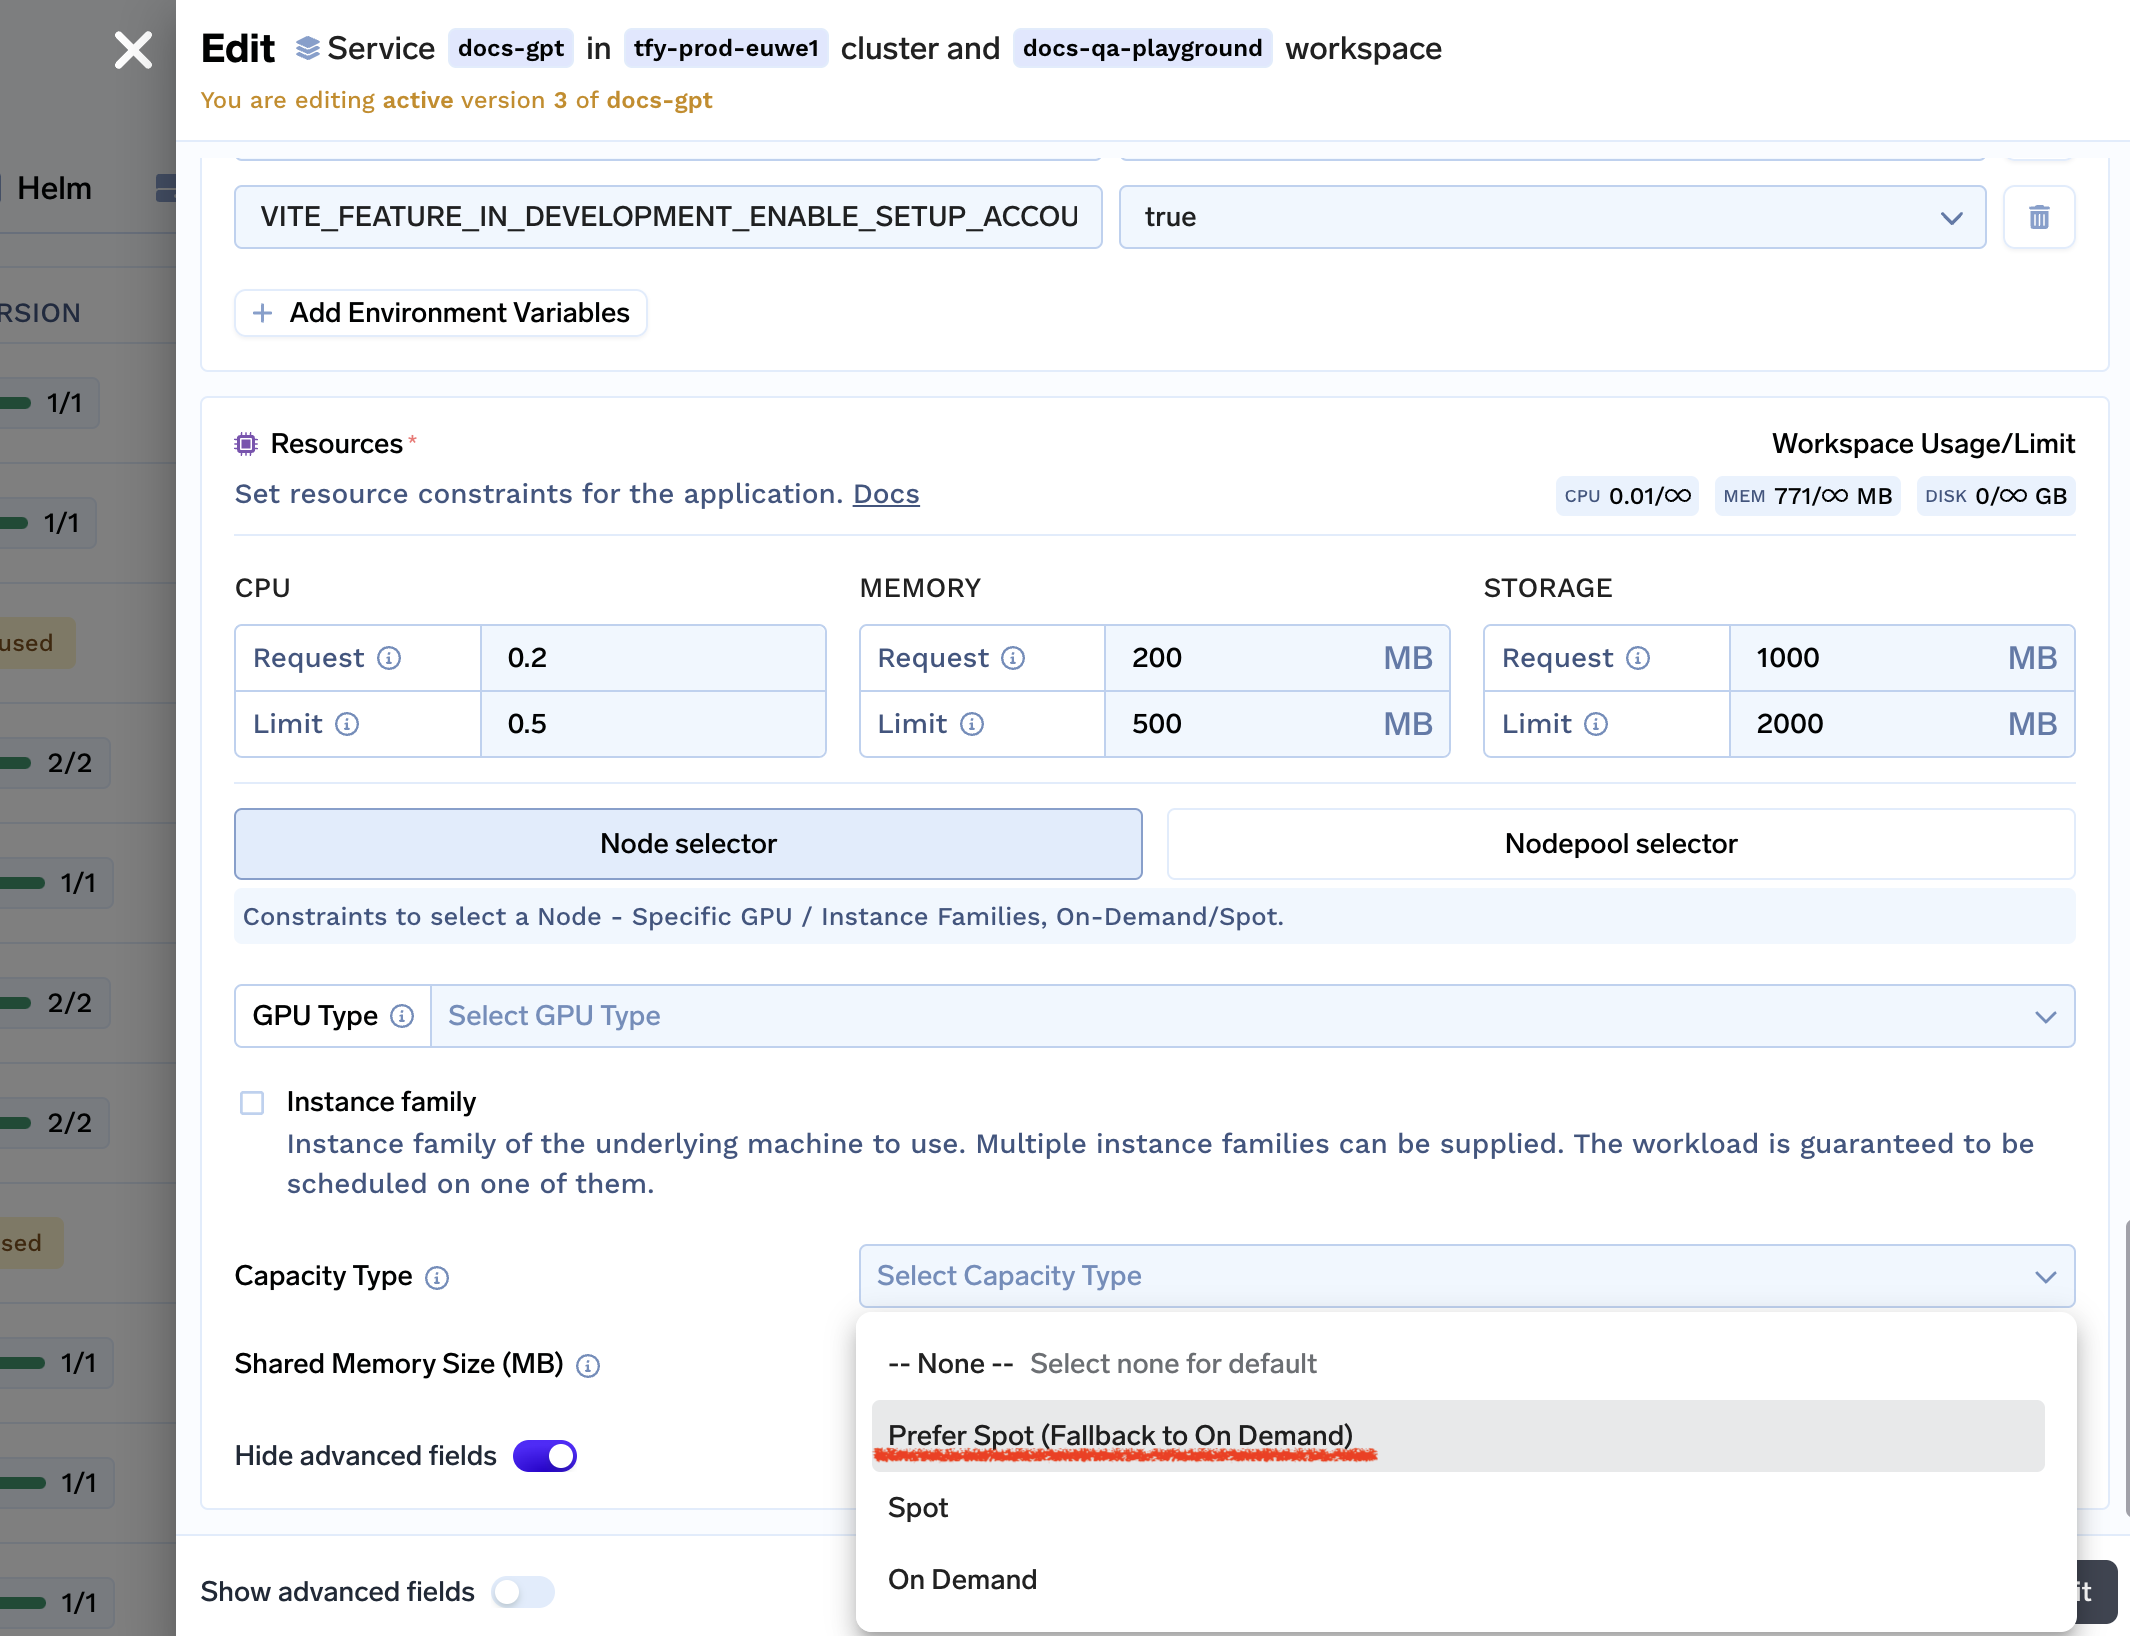The width and height of the screenshot is (2130, 1636).
Task: Open the Docs link under Resources
Action: click(885, 494)
